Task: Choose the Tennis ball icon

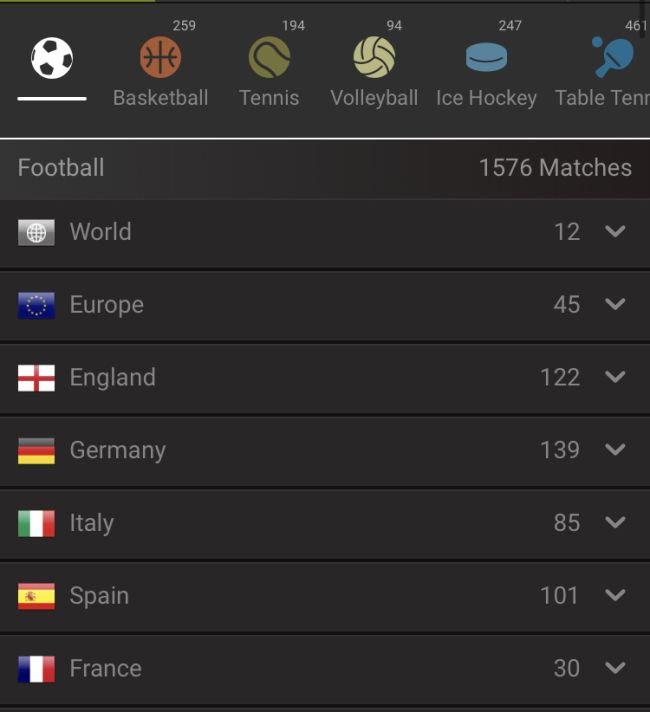Action: click(269, 58)
